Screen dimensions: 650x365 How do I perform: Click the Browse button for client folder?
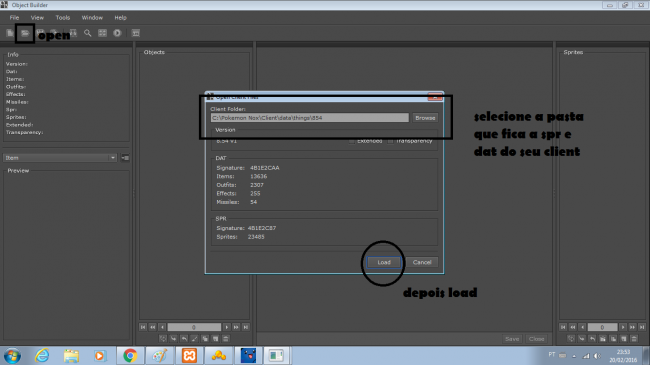[x=425, y=118]
